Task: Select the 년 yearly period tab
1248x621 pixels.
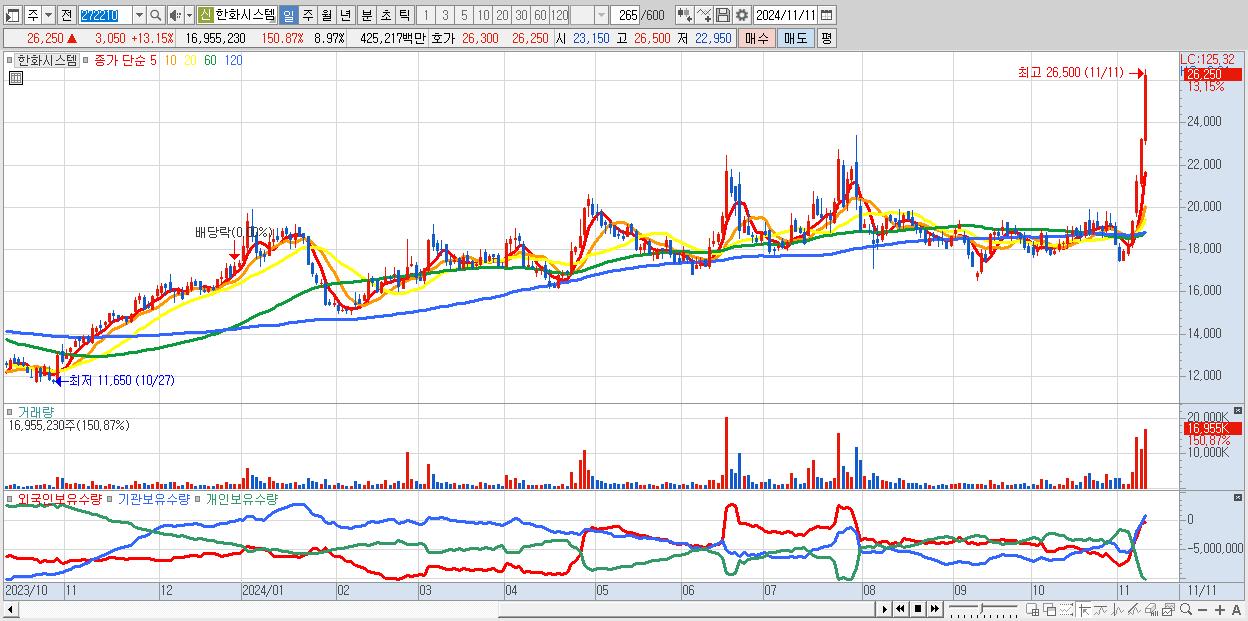Action: click(345, 15)
